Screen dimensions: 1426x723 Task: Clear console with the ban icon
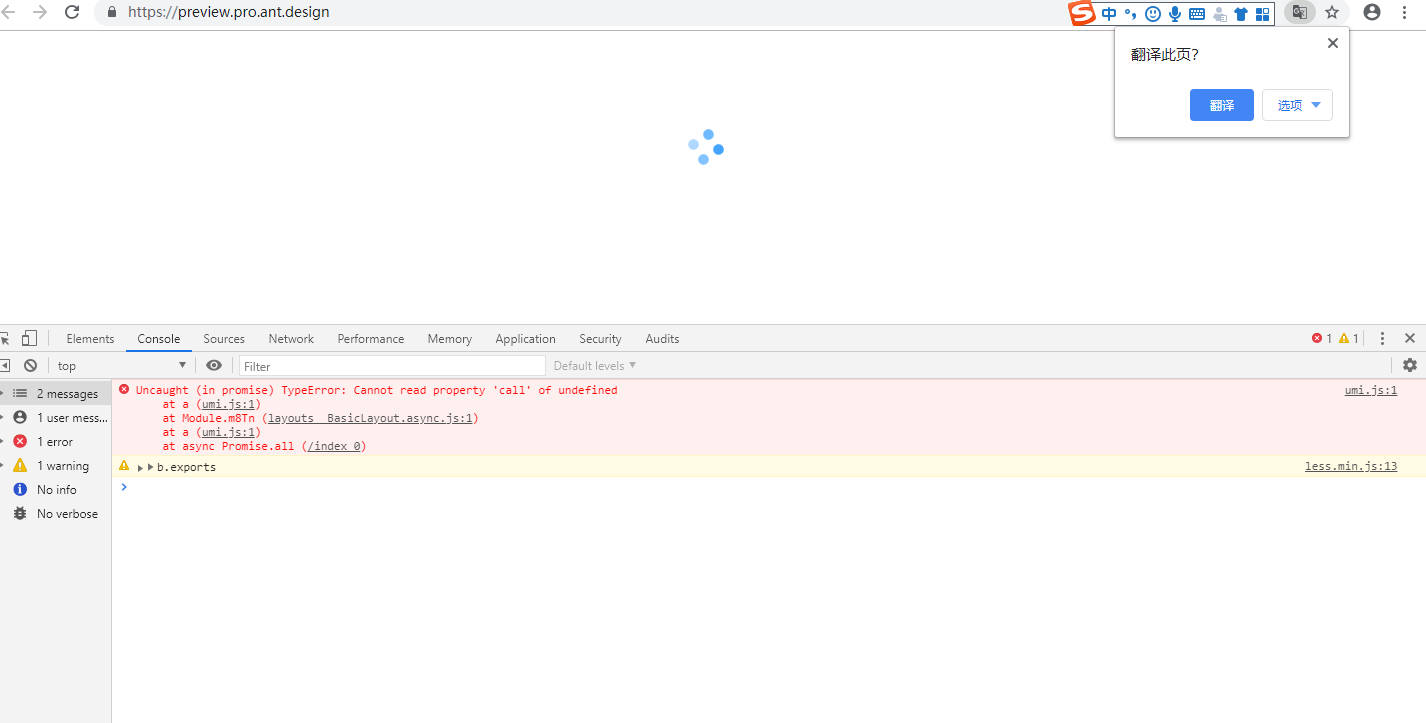tap(31, 365)
